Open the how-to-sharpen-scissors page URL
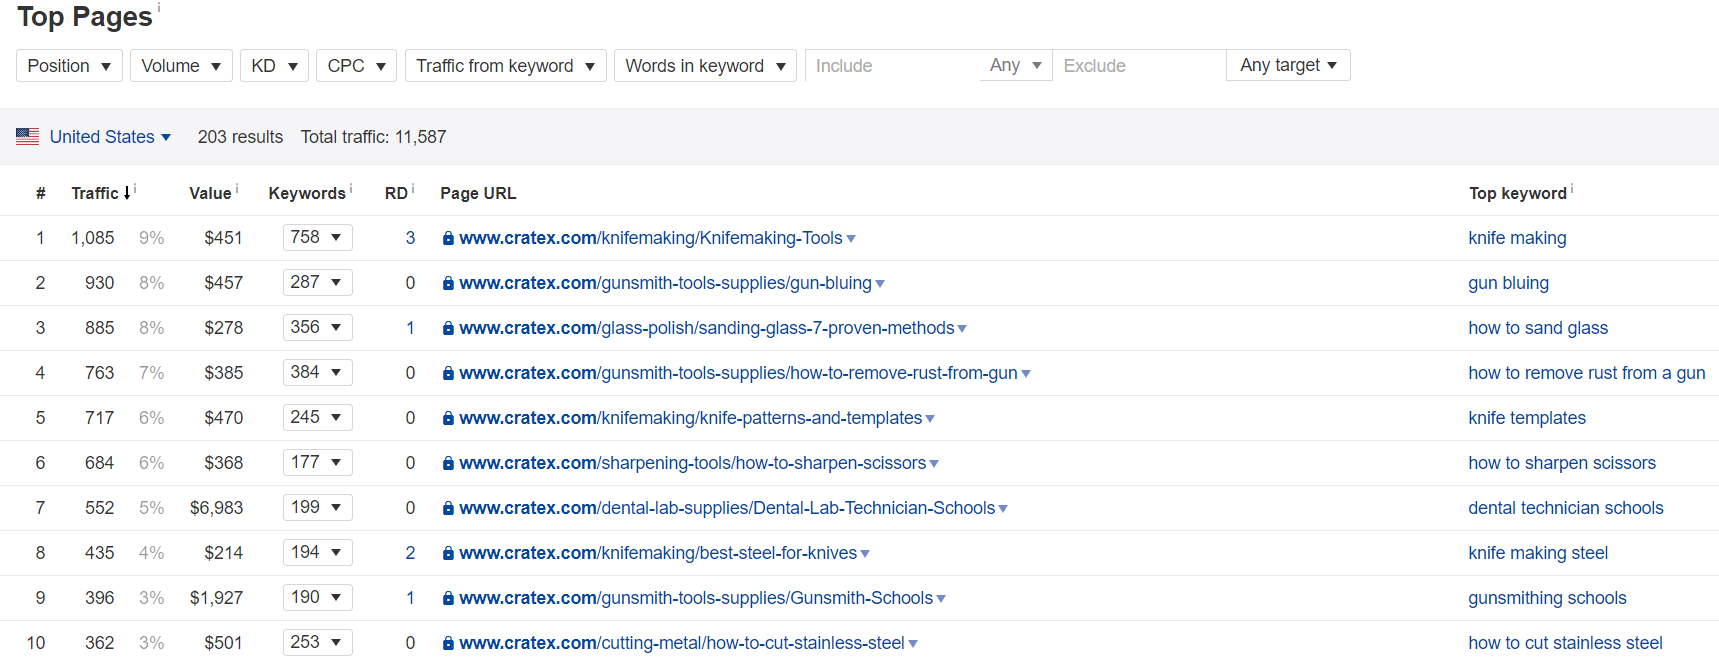Viewport: 1719px width, 662px height. 692,463
